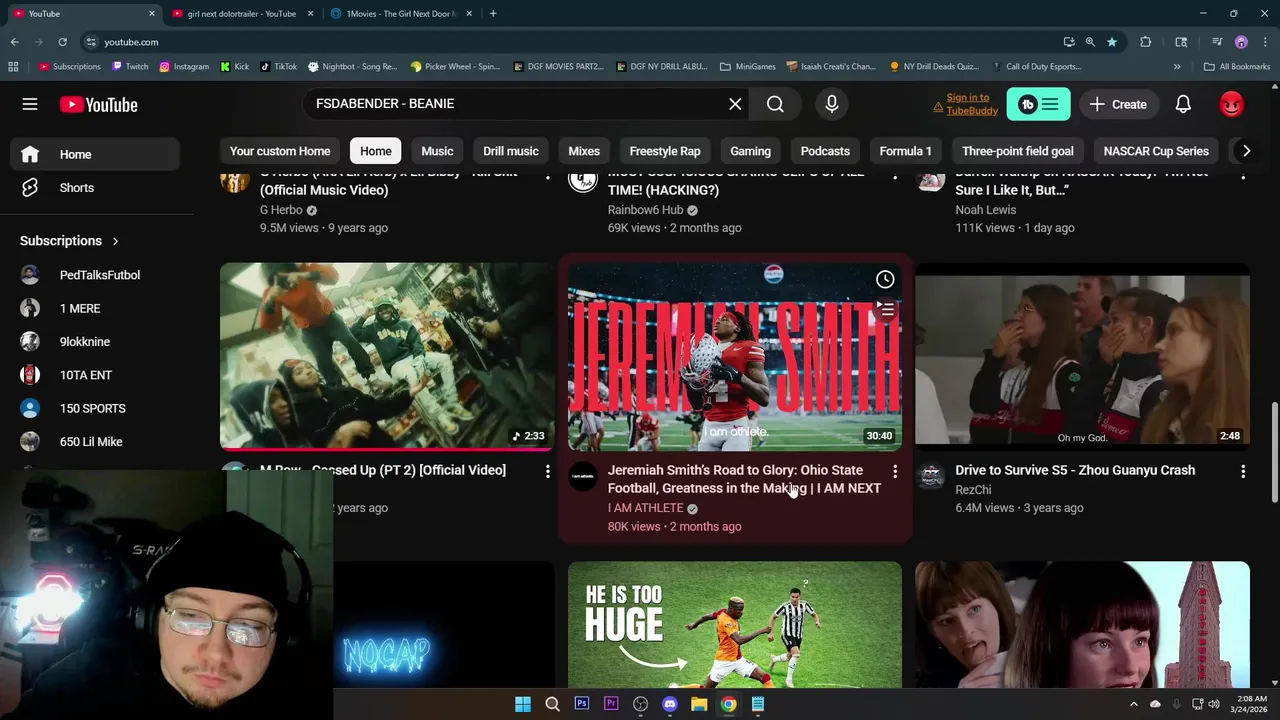Add Jeremiah Smith video to Watch Later
This screenshot has width=1280, height=720.
[885, 280]
